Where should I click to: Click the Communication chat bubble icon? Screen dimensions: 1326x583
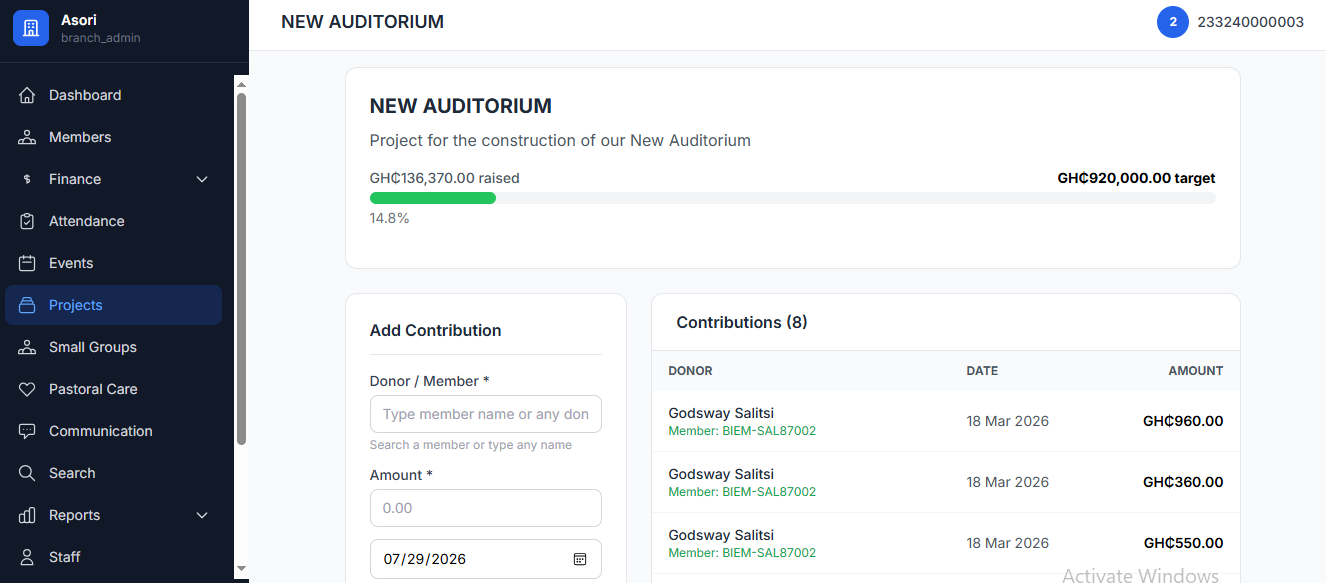[x=28, y=431]
